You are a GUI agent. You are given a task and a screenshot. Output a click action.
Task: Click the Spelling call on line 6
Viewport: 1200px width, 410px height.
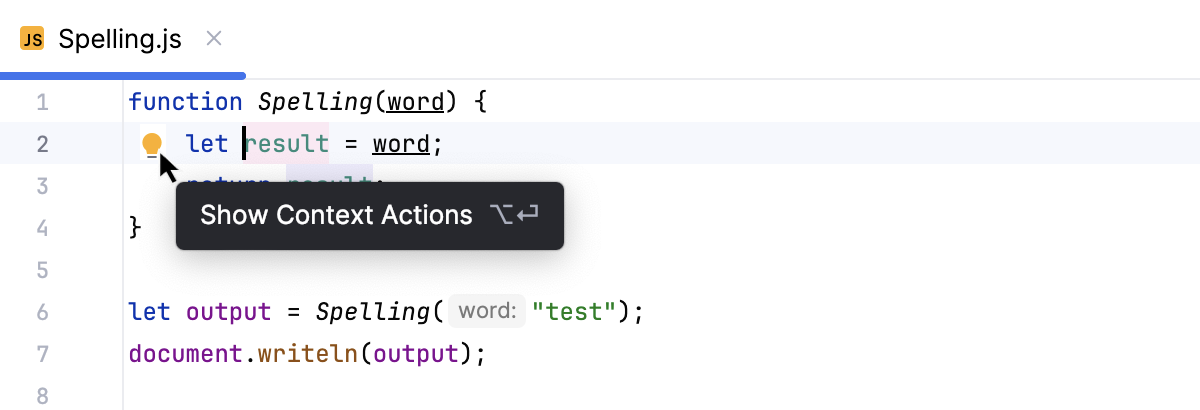pos(373,312)
